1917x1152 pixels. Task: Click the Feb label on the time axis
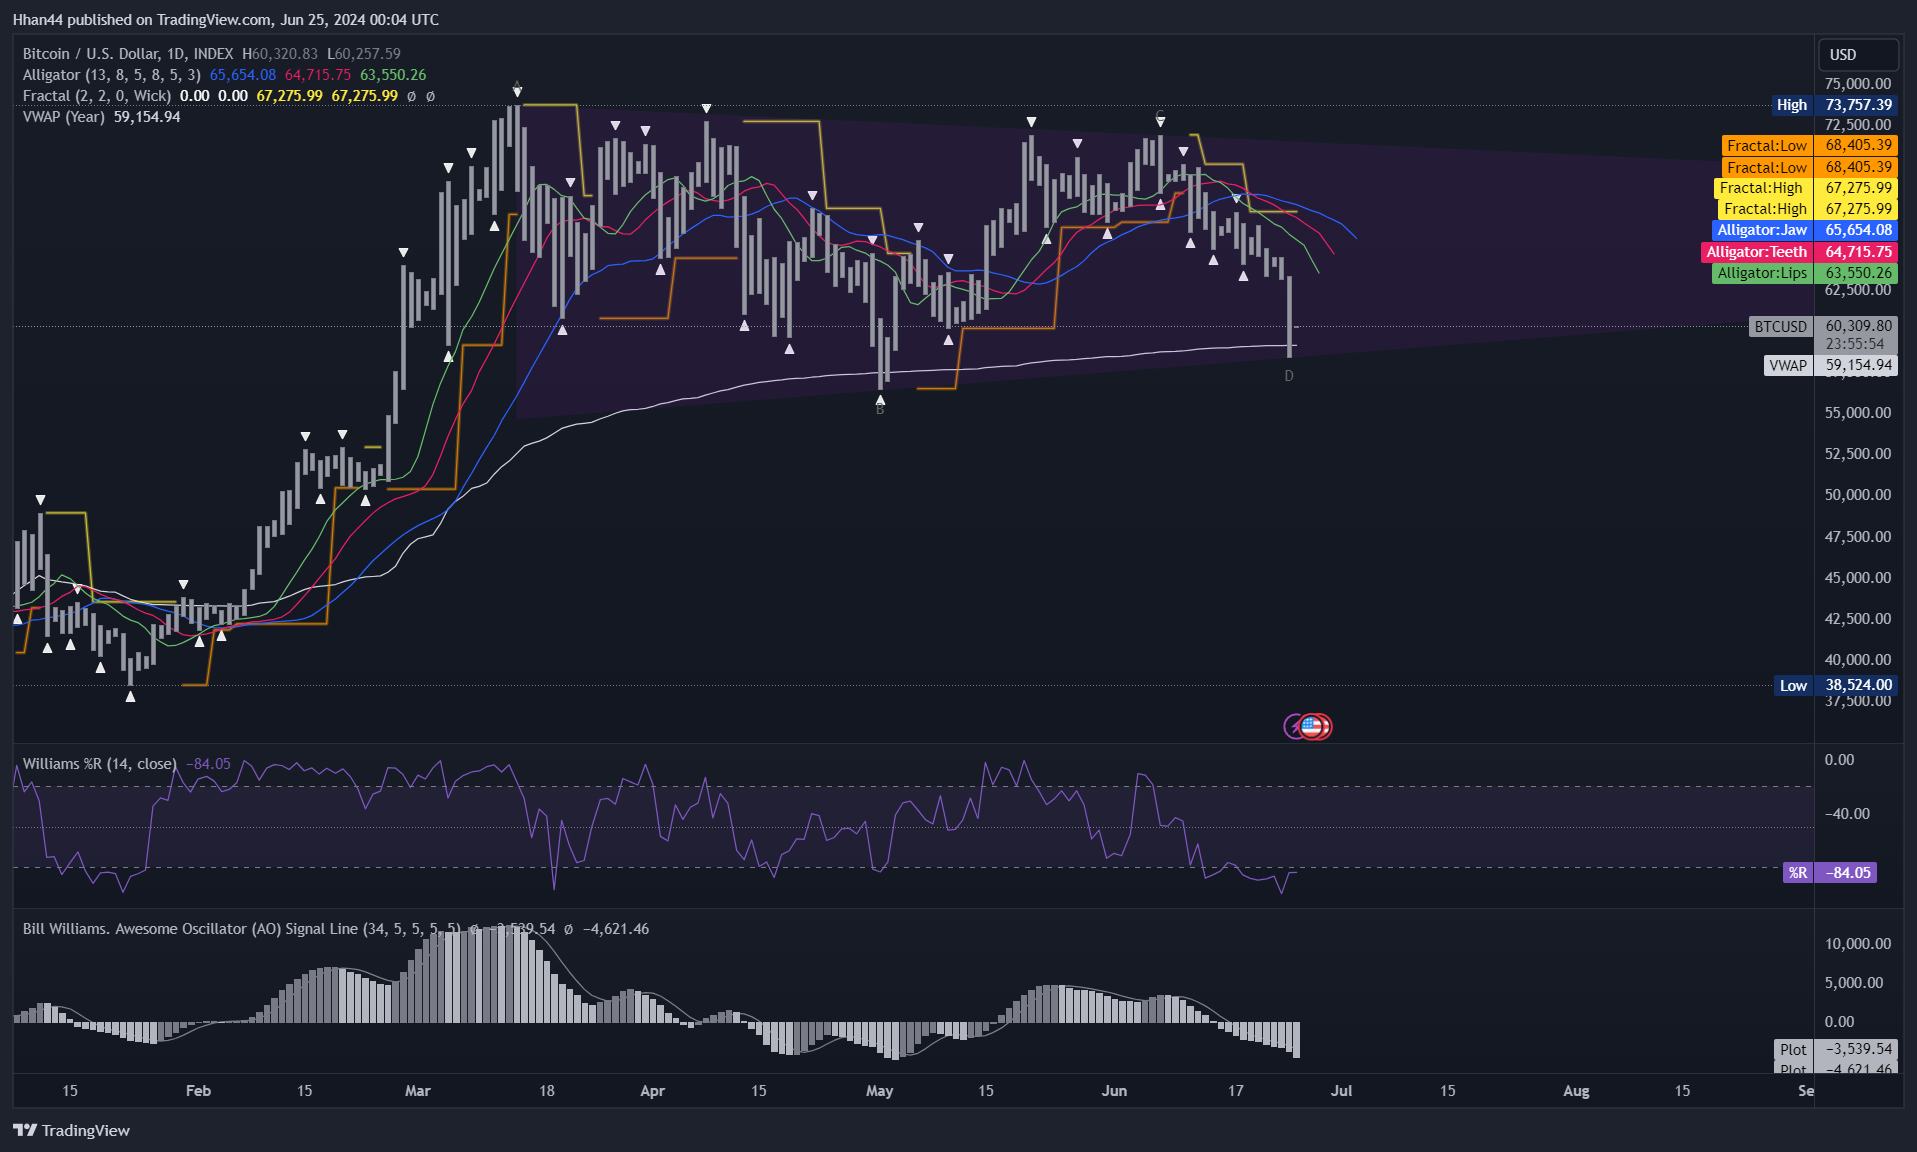tap(198, 1091)
